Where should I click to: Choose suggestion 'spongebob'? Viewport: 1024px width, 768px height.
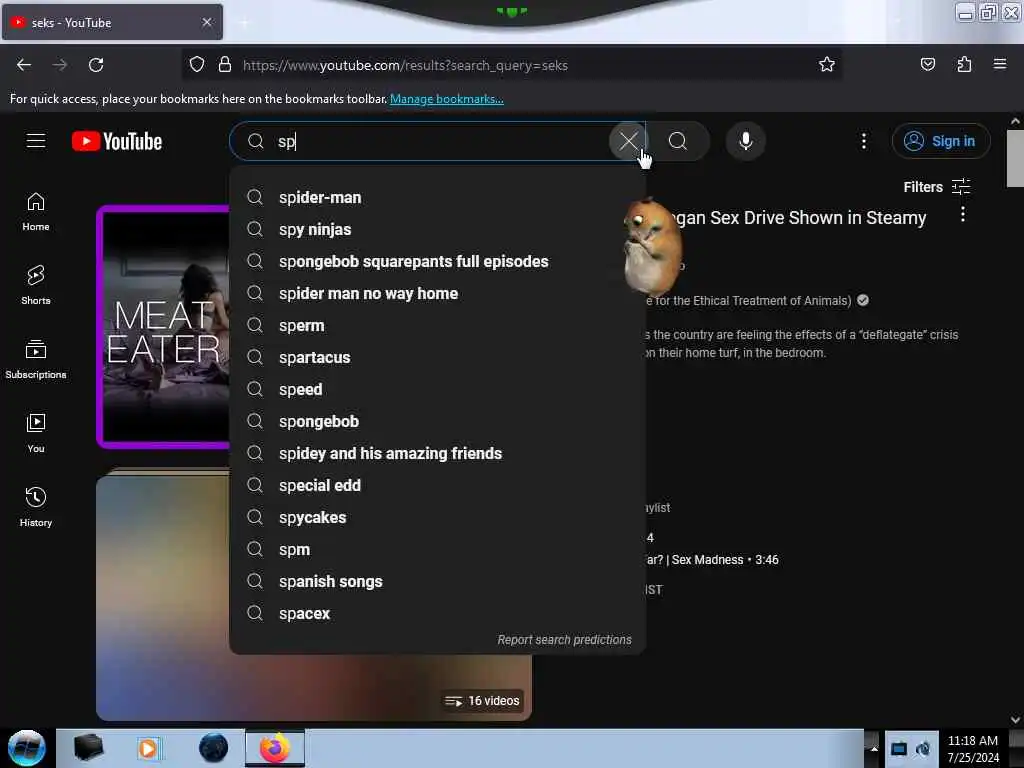pos(437,421)
